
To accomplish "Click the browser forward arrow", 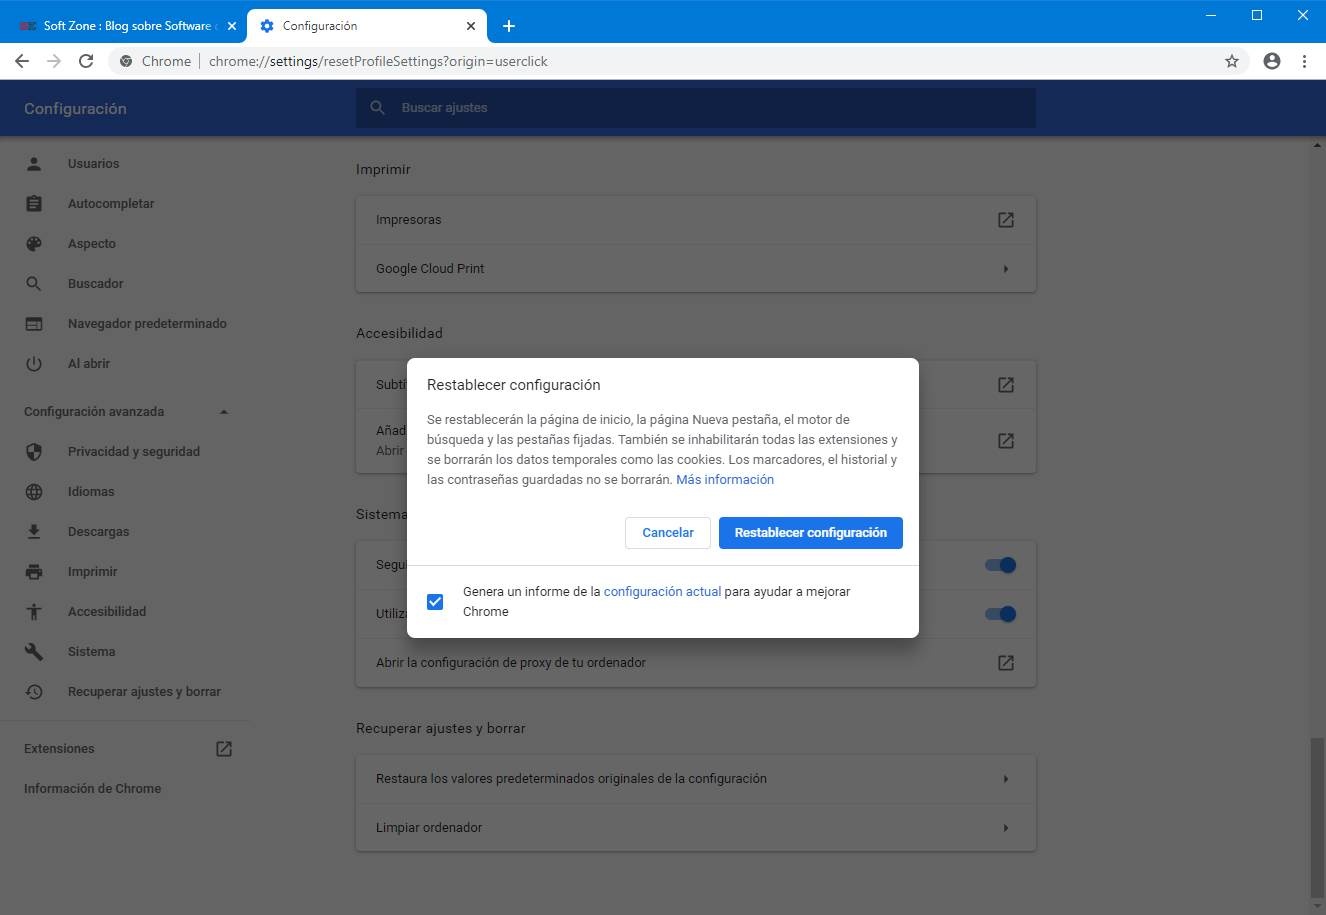I will pos(54,61).
